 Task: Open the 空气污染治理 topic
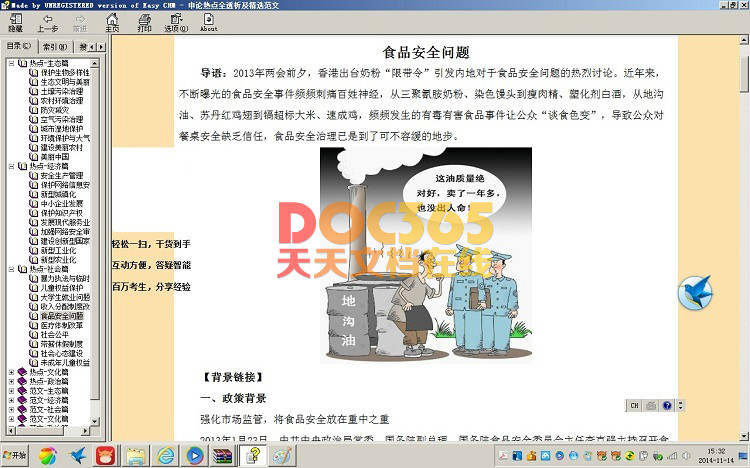click(61, 119)
